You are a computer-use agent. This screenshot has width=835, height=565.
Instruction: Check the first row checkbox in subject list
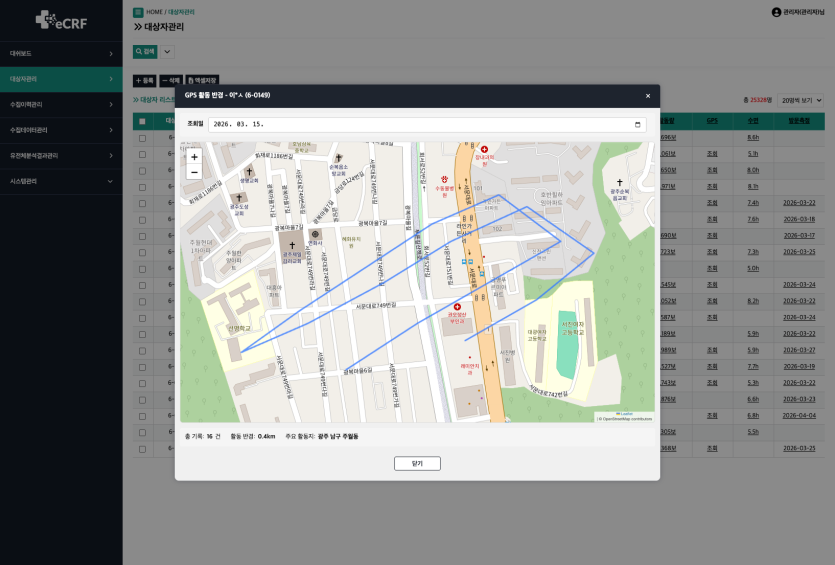[x=142, y=138]
